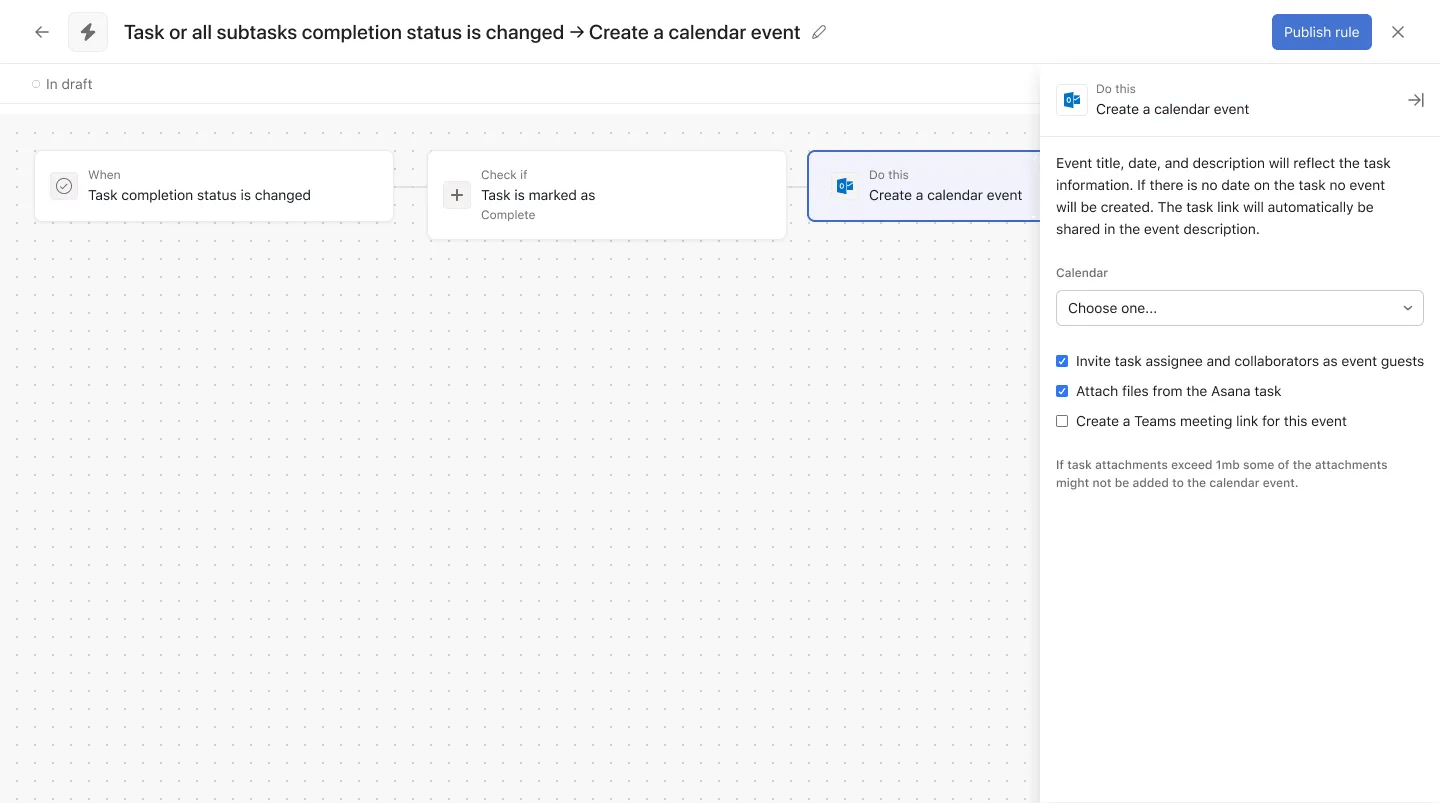Select the Task completion status is changed trigger card

click(x=214, y=186)
